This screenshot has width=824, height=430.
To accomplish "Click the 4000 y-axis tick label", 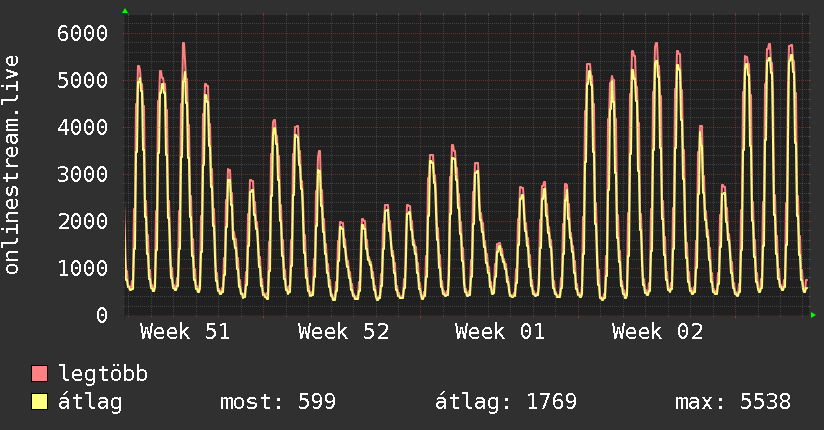I will coord(83,127).
